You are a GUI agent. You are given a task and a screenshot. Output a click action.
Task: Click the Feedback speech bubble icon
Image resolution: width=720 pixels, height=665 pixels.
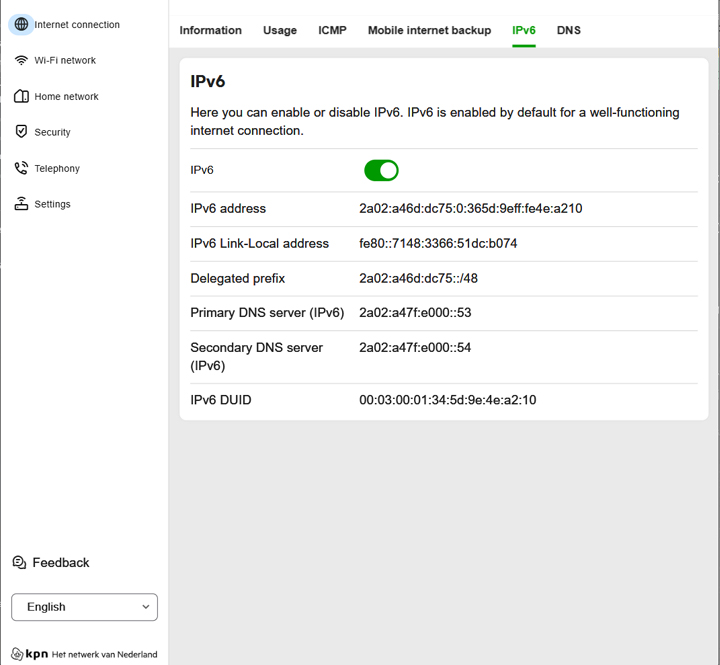[x=19, y=563]
